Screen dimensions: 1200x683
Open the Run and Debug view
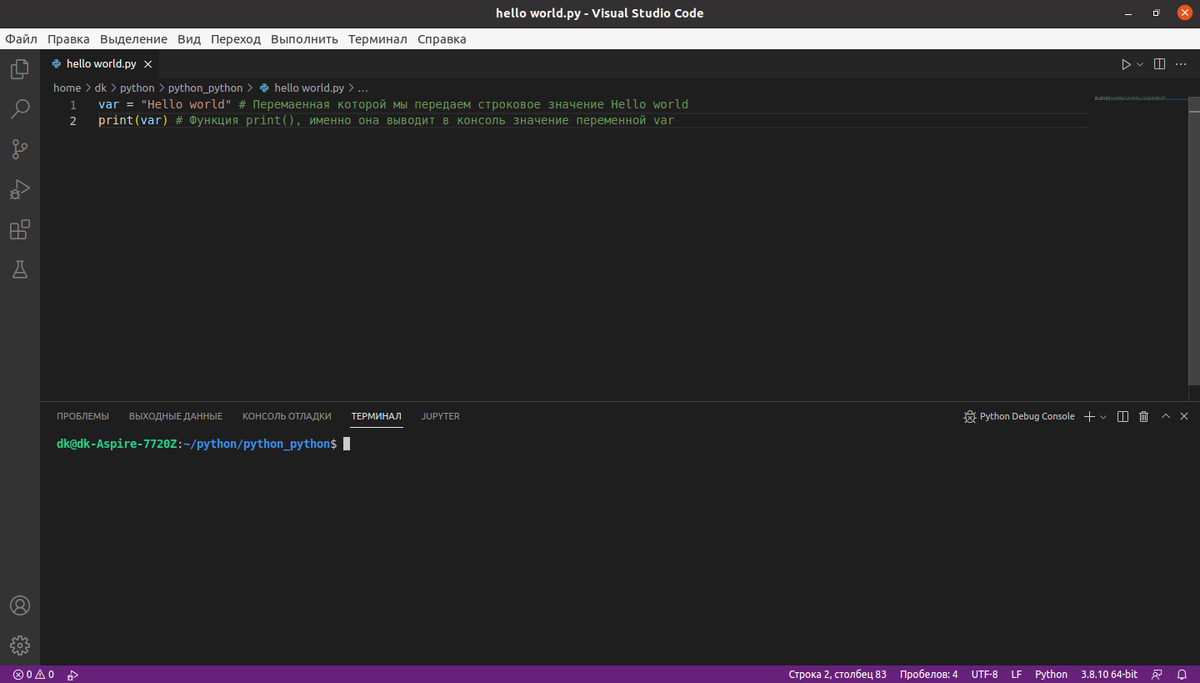pos(19,189)
